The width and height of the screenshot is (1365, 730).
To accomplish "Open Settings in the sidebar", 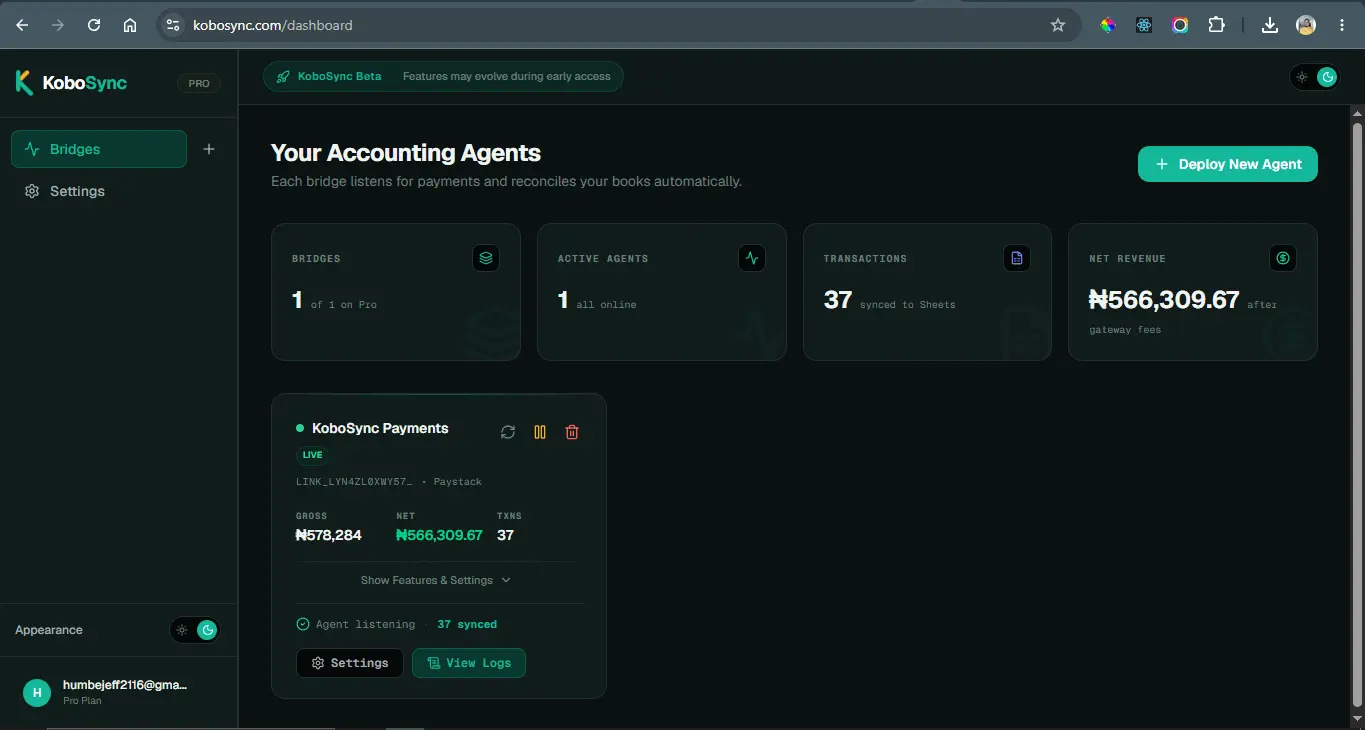I will 66,191.
